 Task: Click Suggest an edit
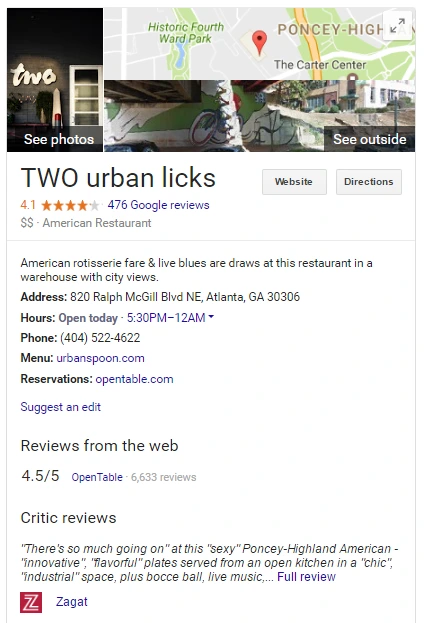[61, 407]
